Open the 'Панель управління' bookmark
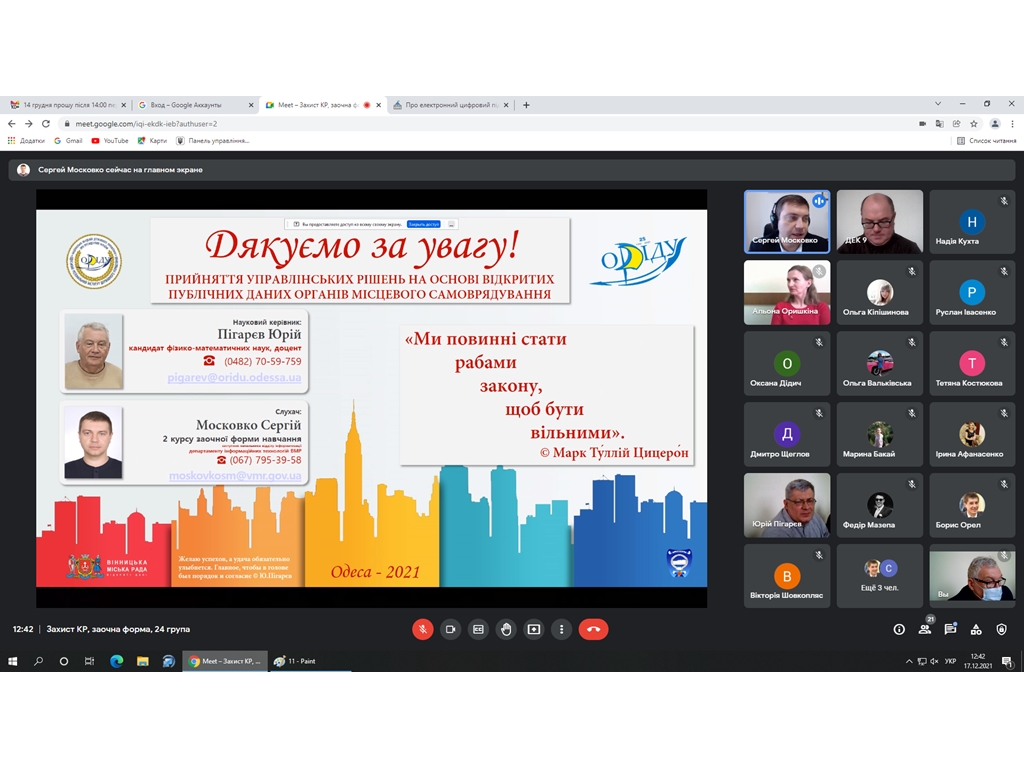Viewport: 1024px width, 768px height. click(x=213, y=140)
